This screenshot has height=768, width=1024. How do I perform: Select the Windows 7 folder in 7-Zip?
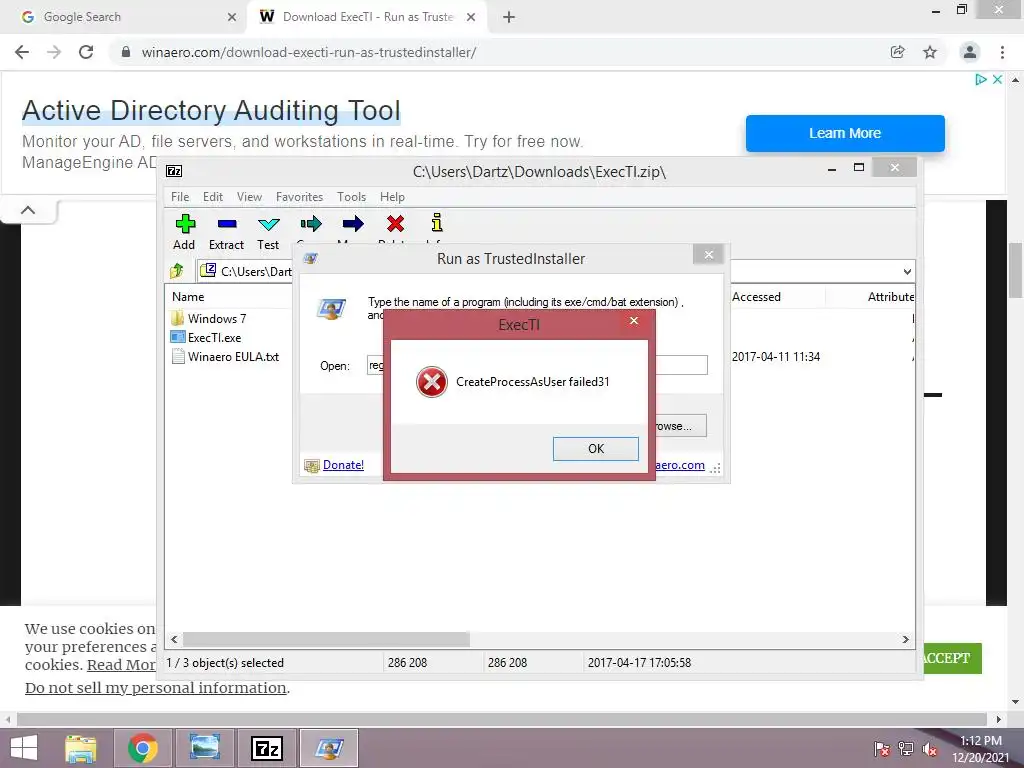click(217, 319)
